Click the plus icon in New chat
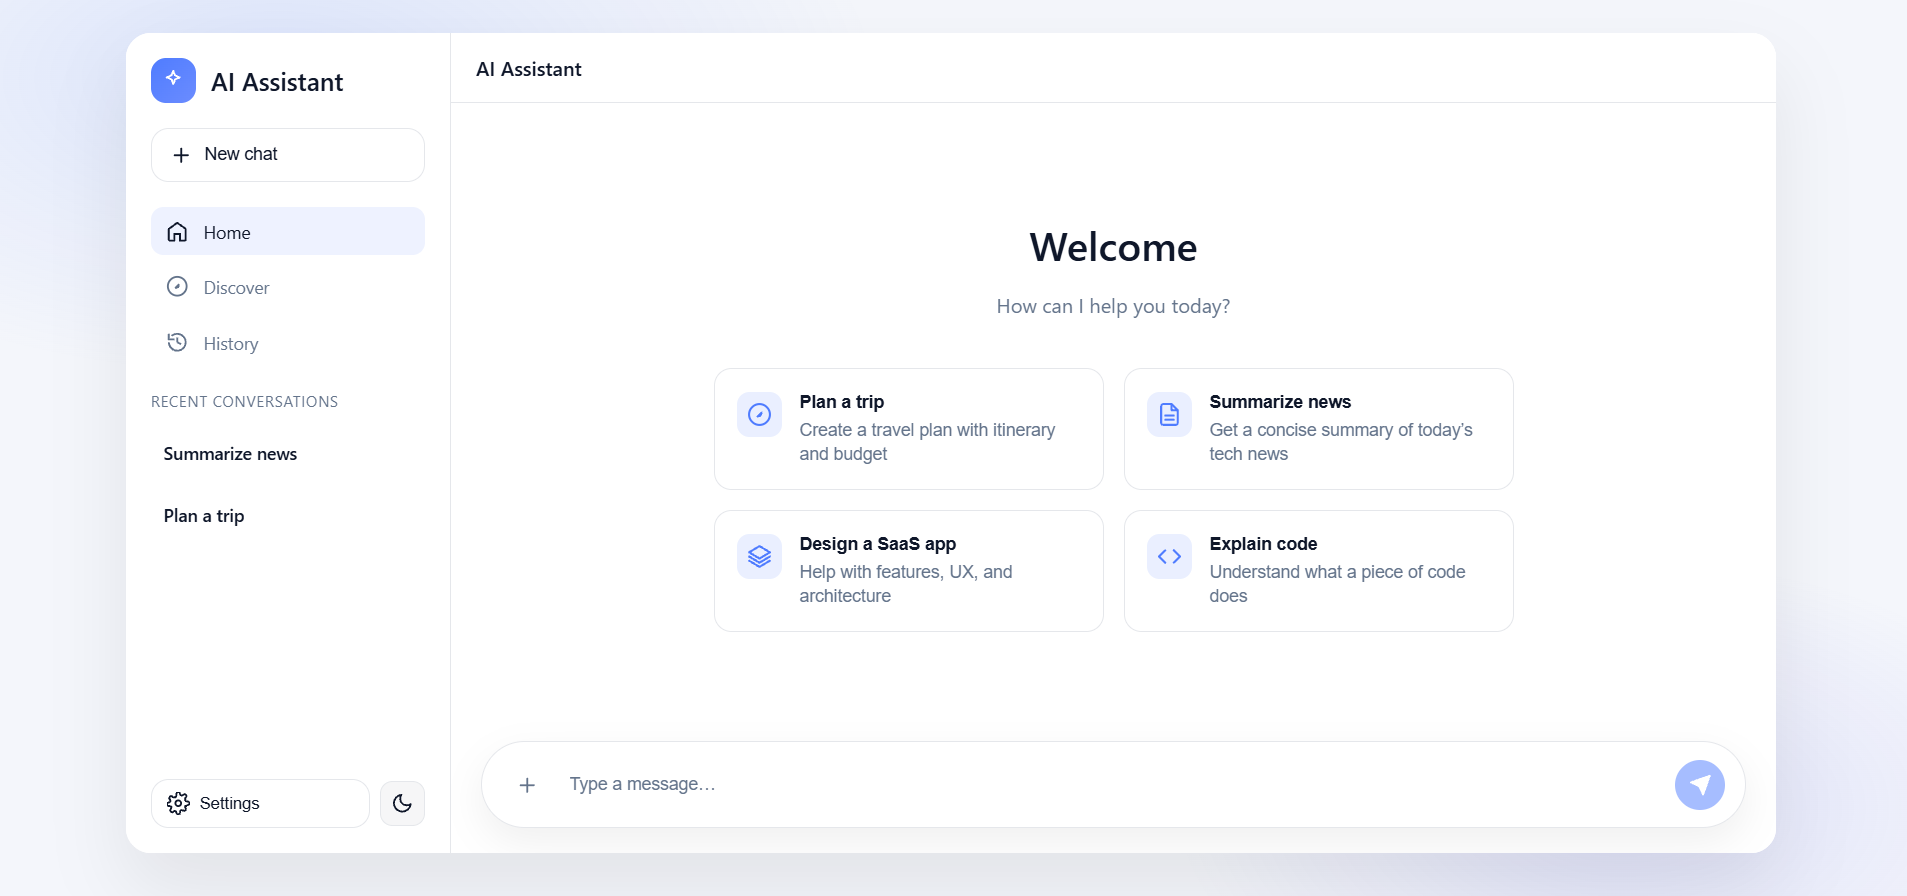 [181, 155]
